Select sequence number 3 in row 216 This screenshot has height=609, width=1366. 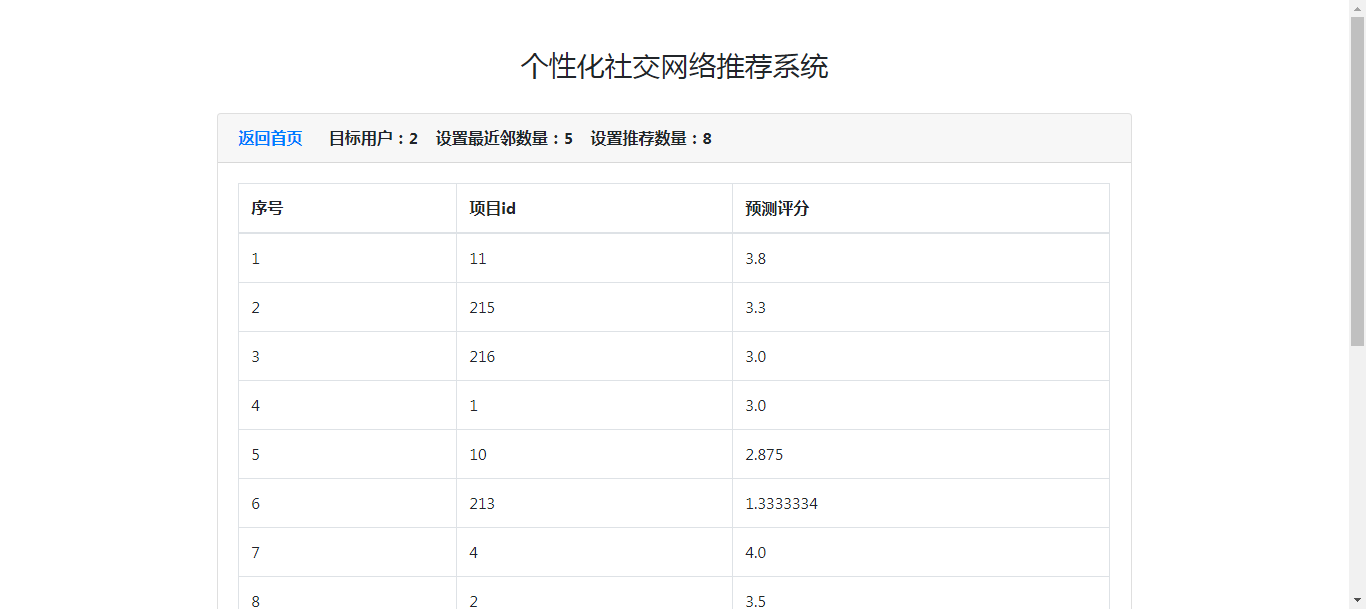[x=347, y=356]
